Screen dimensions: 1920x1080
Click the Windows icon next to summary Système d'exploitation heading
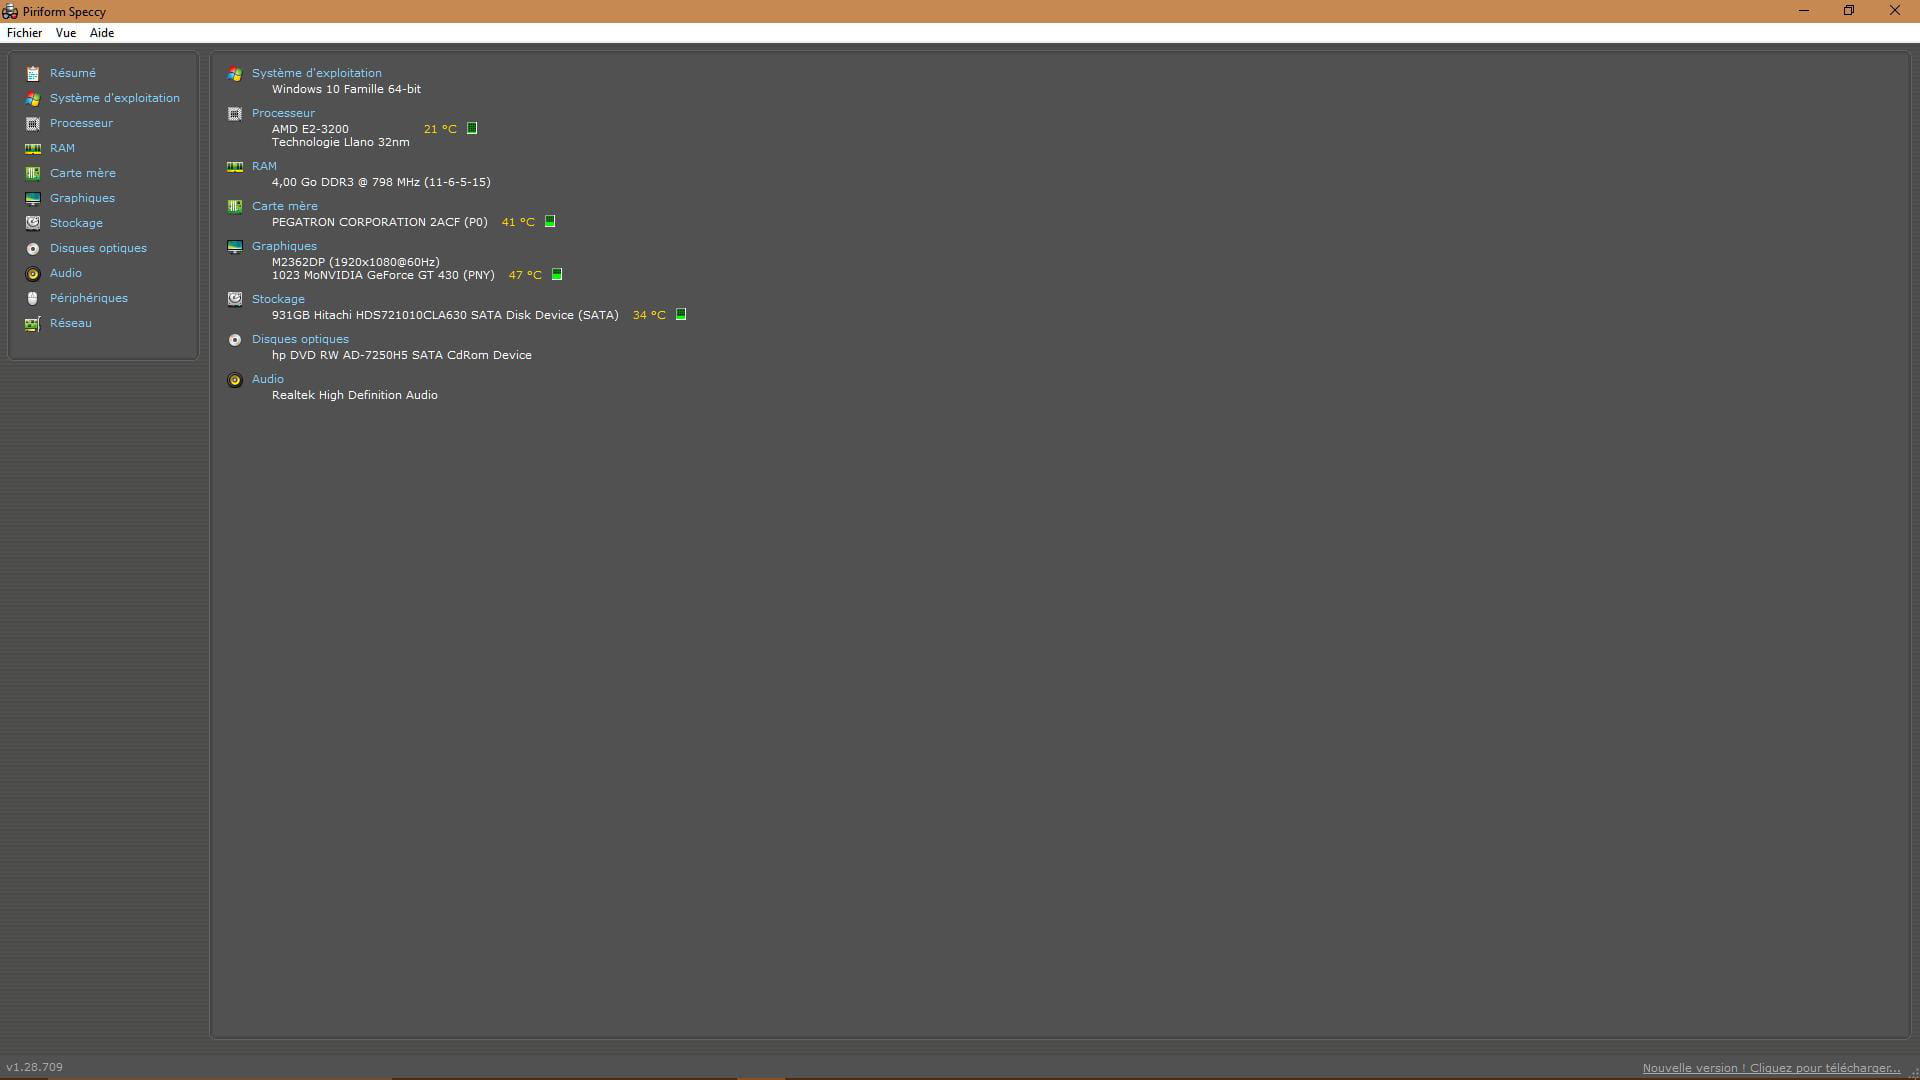(235, 74)
